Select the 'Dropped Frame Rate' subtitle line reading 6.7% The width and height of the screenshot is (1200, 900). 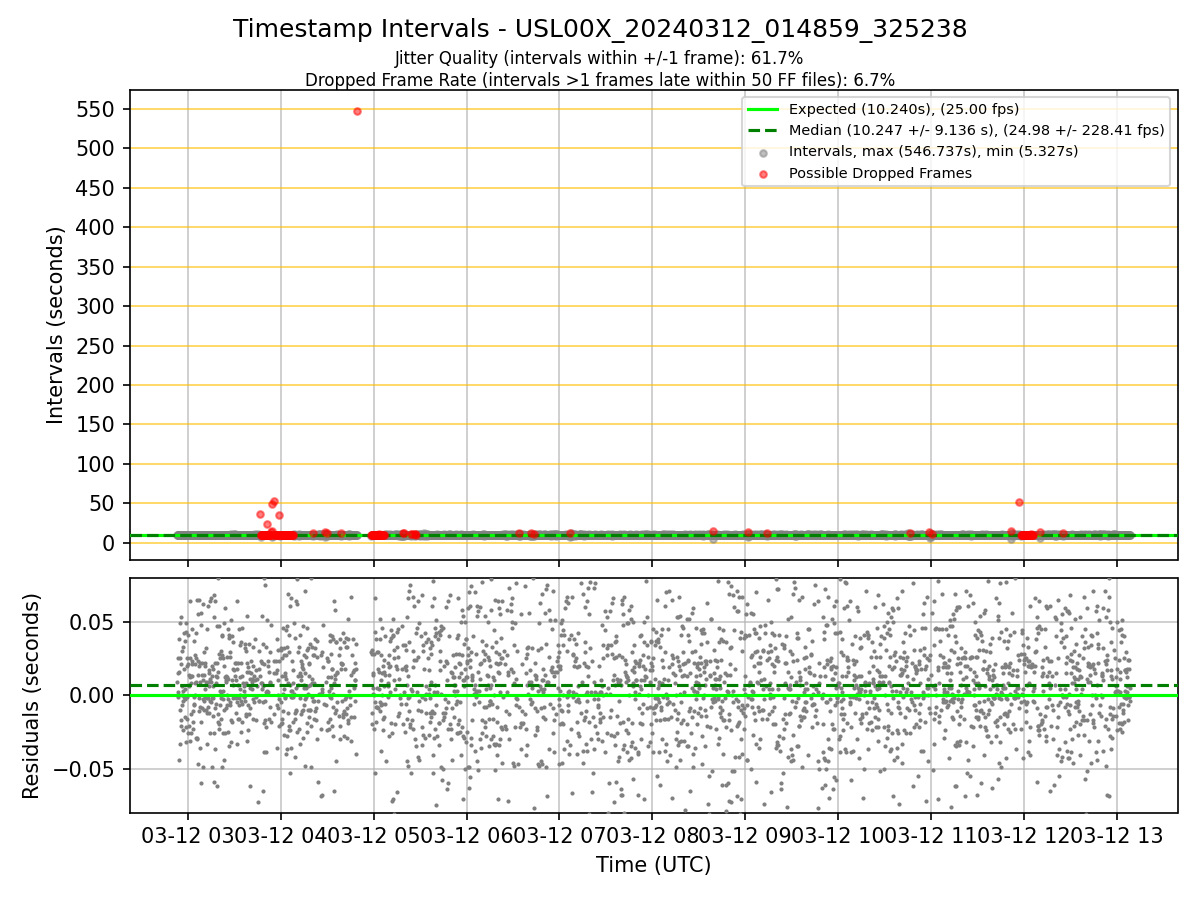point(600,79)
